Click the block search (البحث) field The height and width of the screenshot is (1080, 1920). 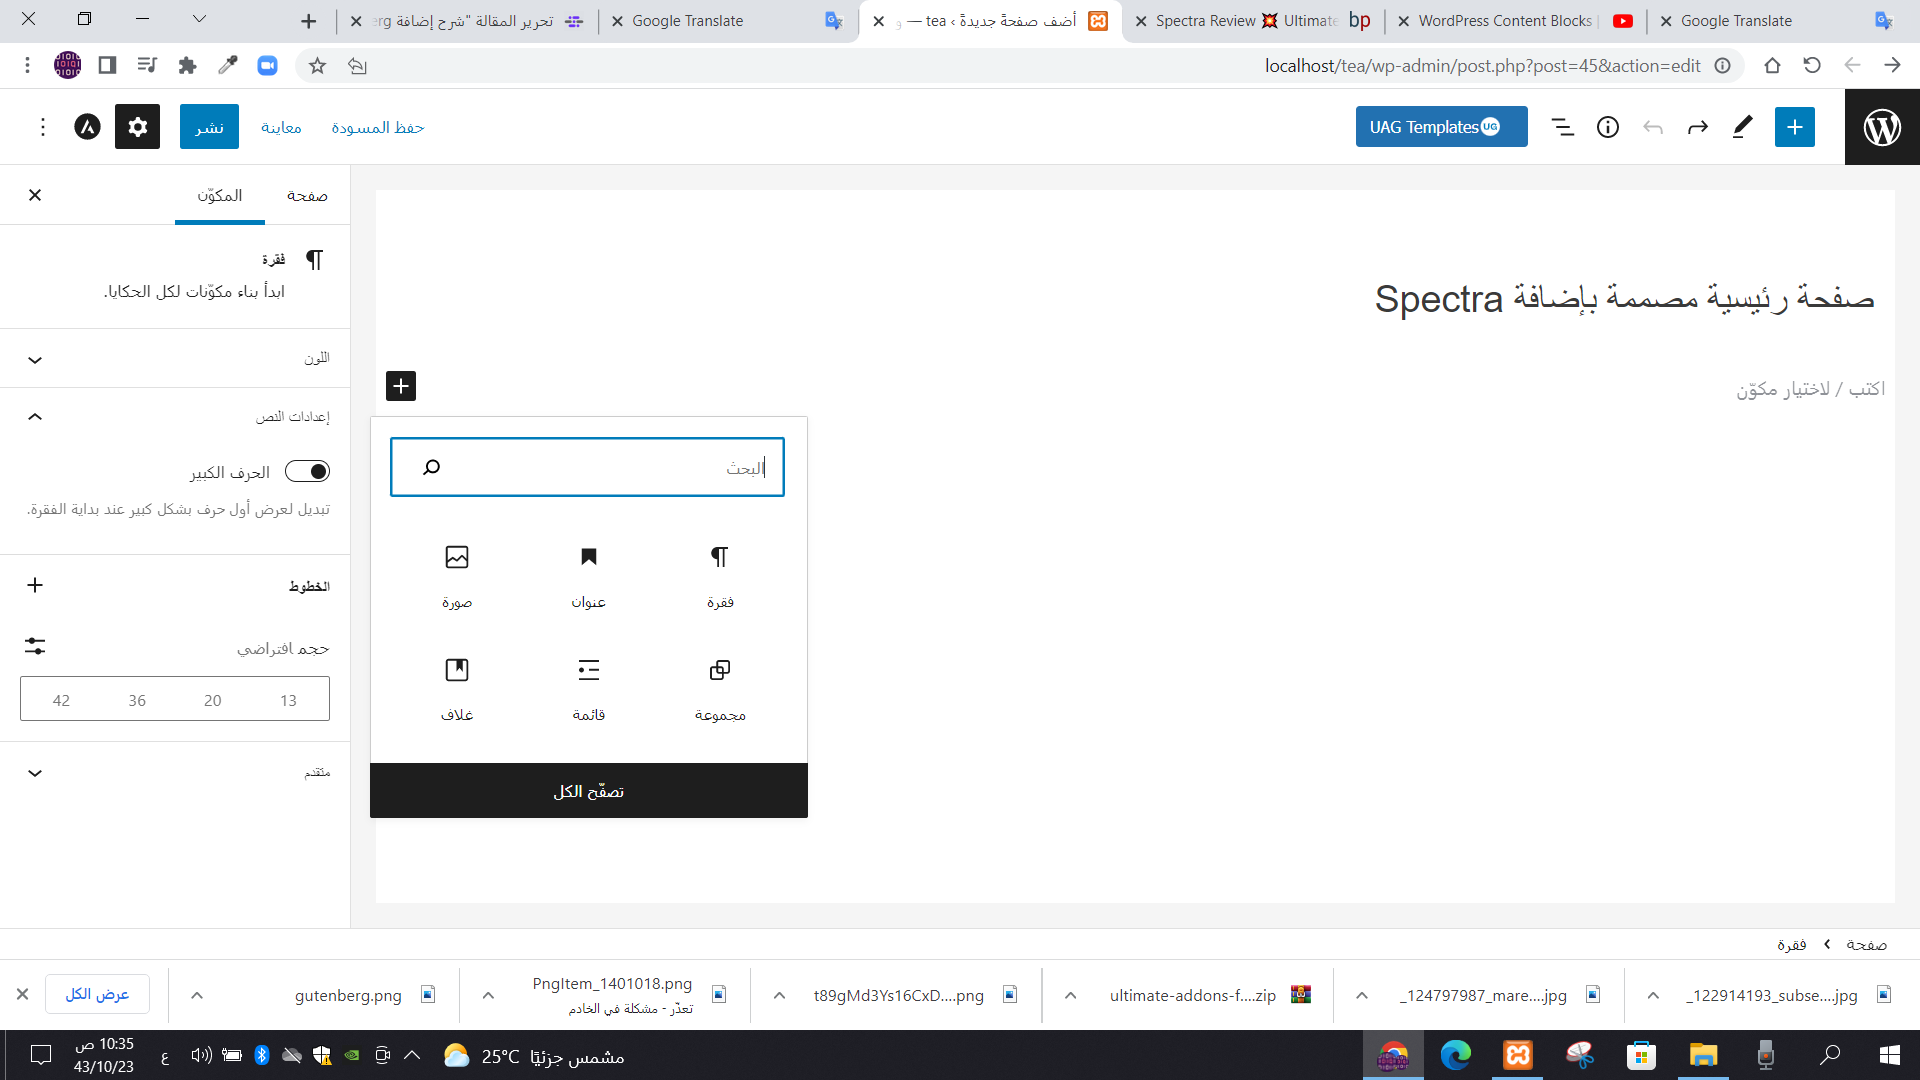[587, 467]
